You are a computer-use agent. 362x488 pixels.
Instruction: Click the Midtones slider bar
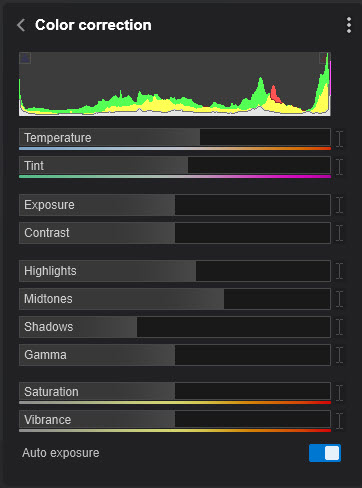pos(175,299)
